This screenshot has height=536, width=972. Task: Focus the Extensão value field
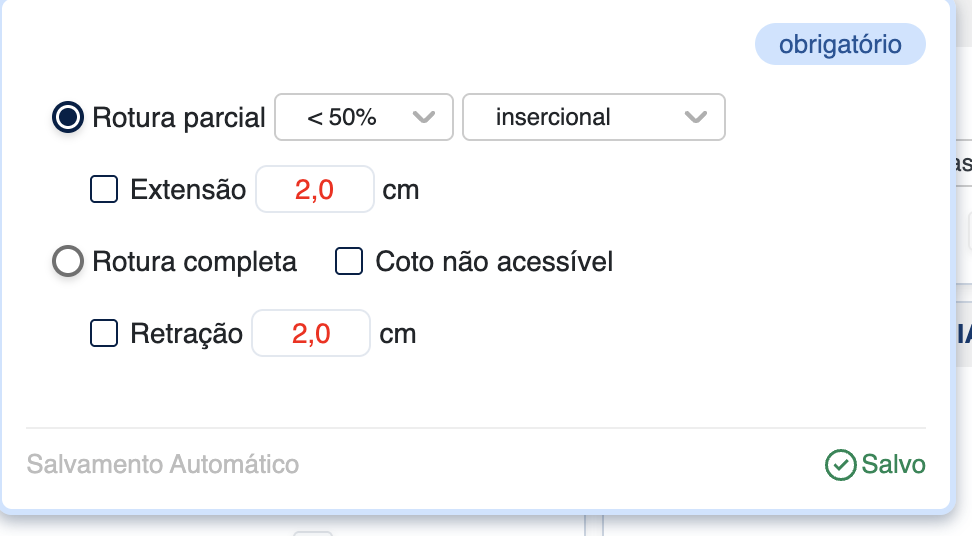pyautogui.click(x=315, y=189)
